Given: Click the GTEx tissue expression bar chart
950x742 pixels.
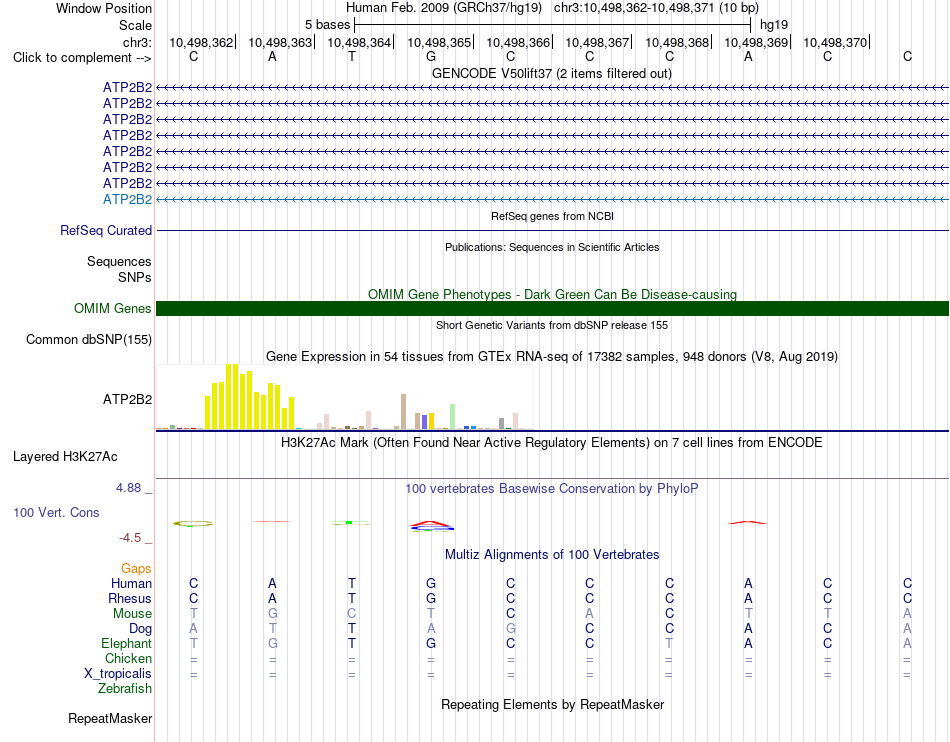Looking at the screenshot, I should coord(345,397).
